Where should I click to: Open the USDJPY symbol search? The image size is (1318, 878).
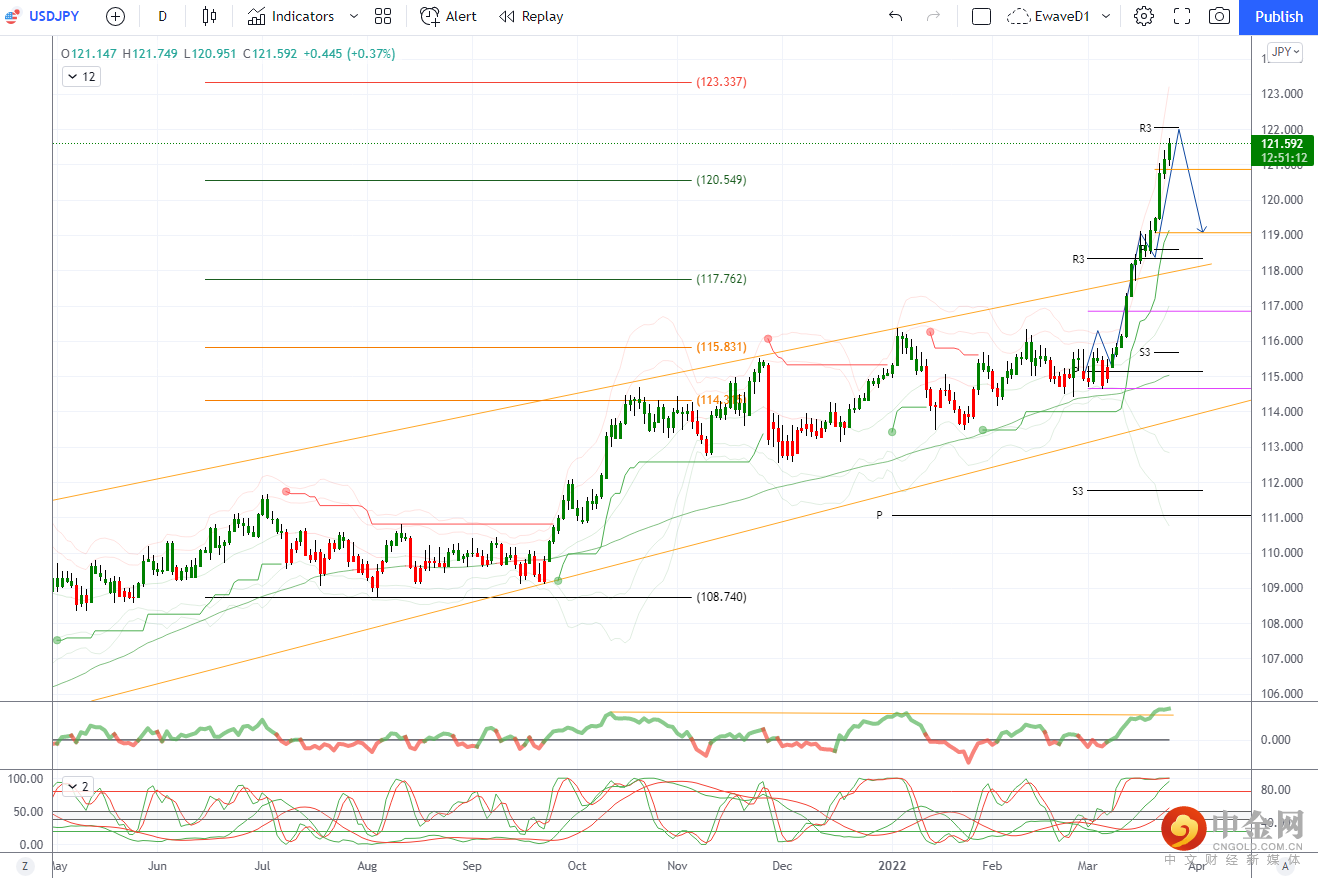point(56,16)
